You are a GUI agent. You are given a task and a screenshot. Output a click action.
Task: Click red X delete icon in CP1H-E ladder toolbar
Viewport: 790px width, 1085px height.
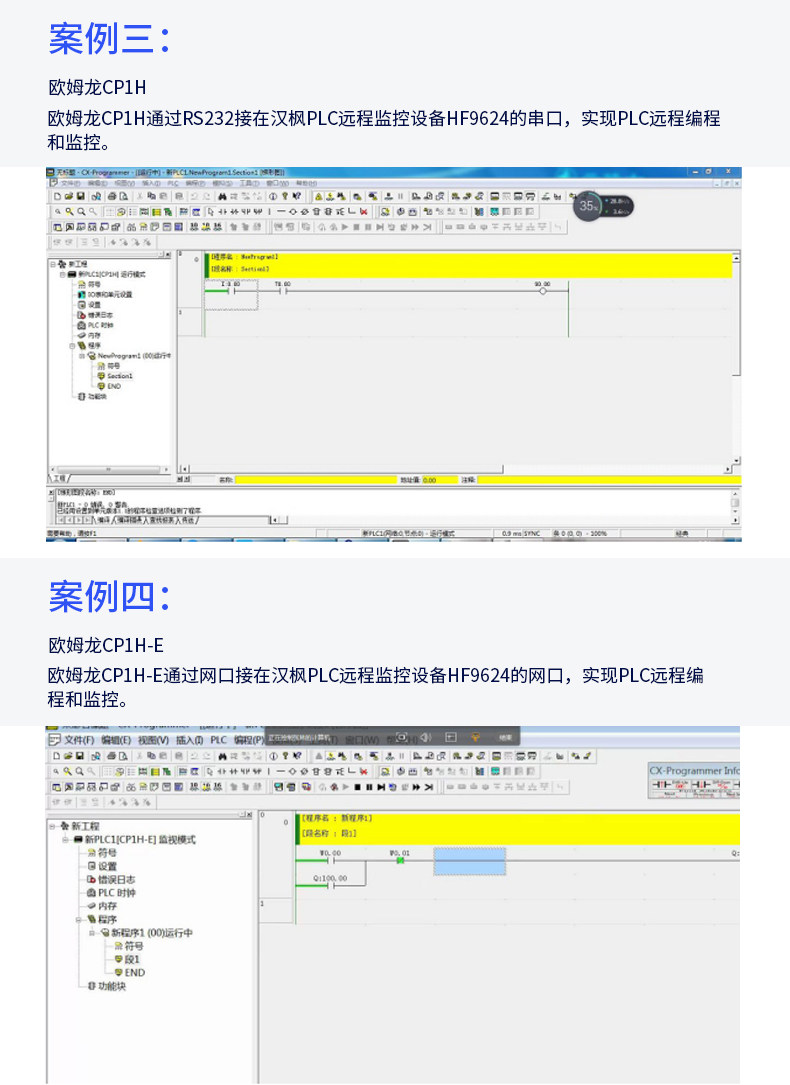[x=363, y=772]
